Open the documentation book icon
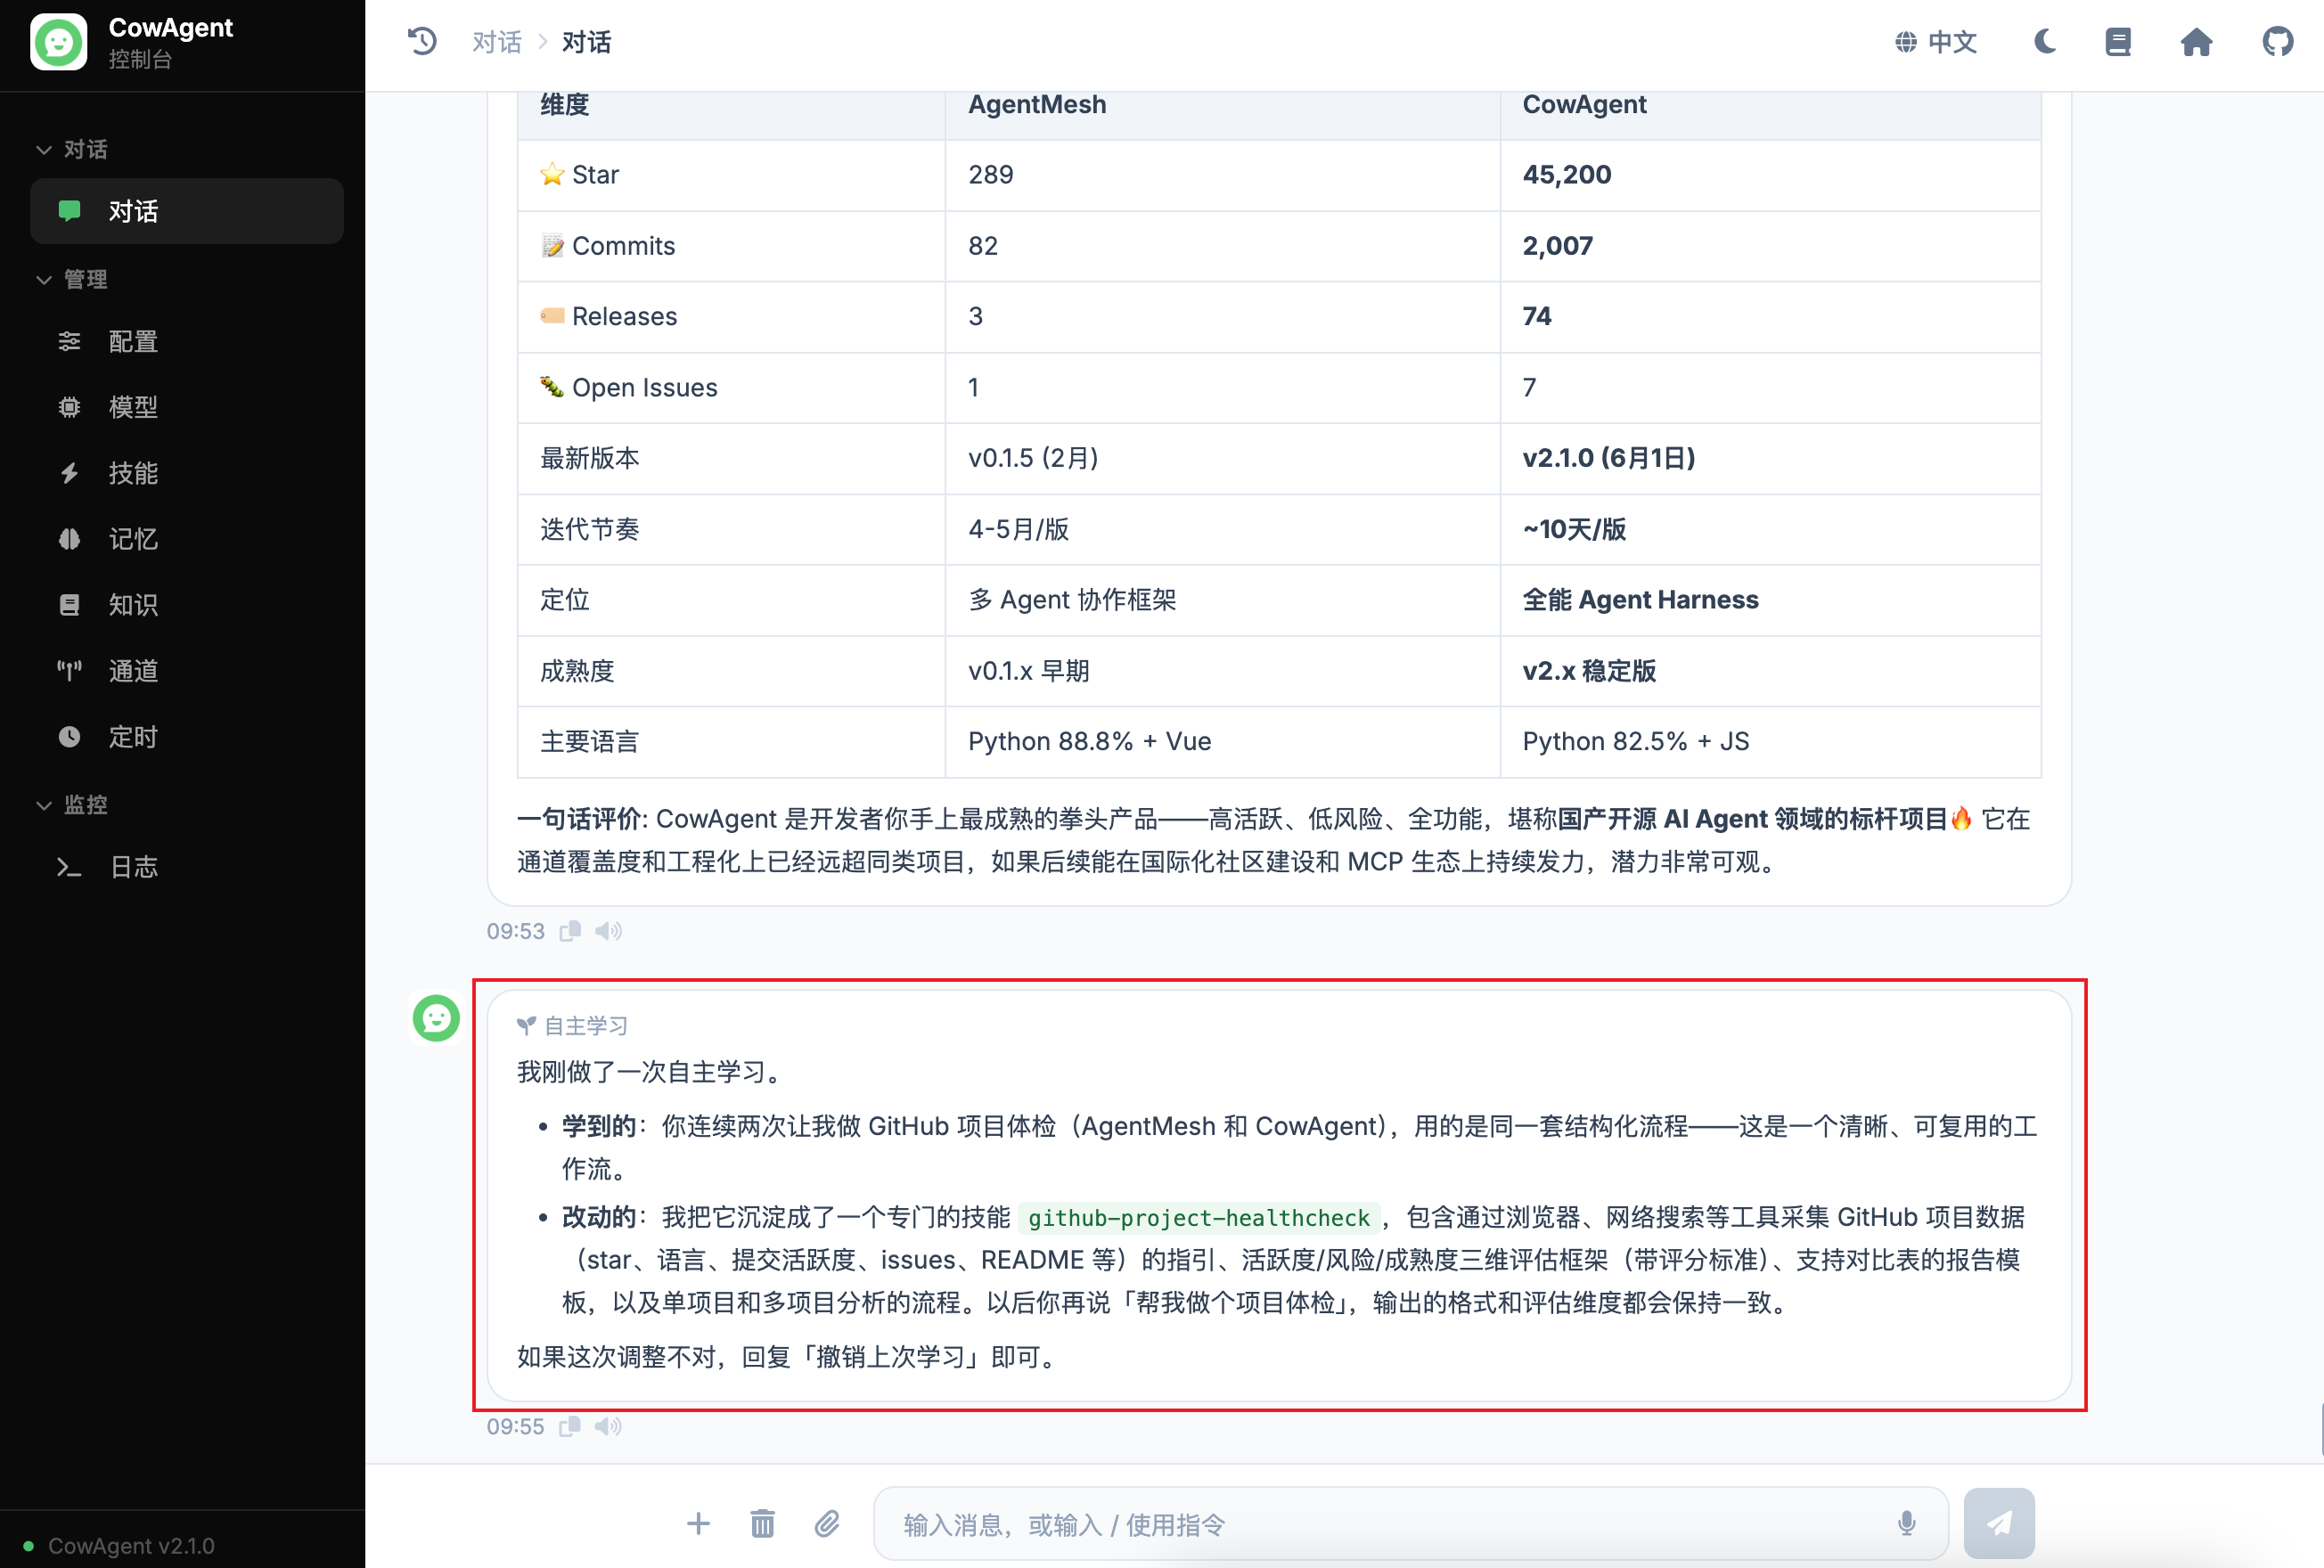 [x=2118, y=42]
